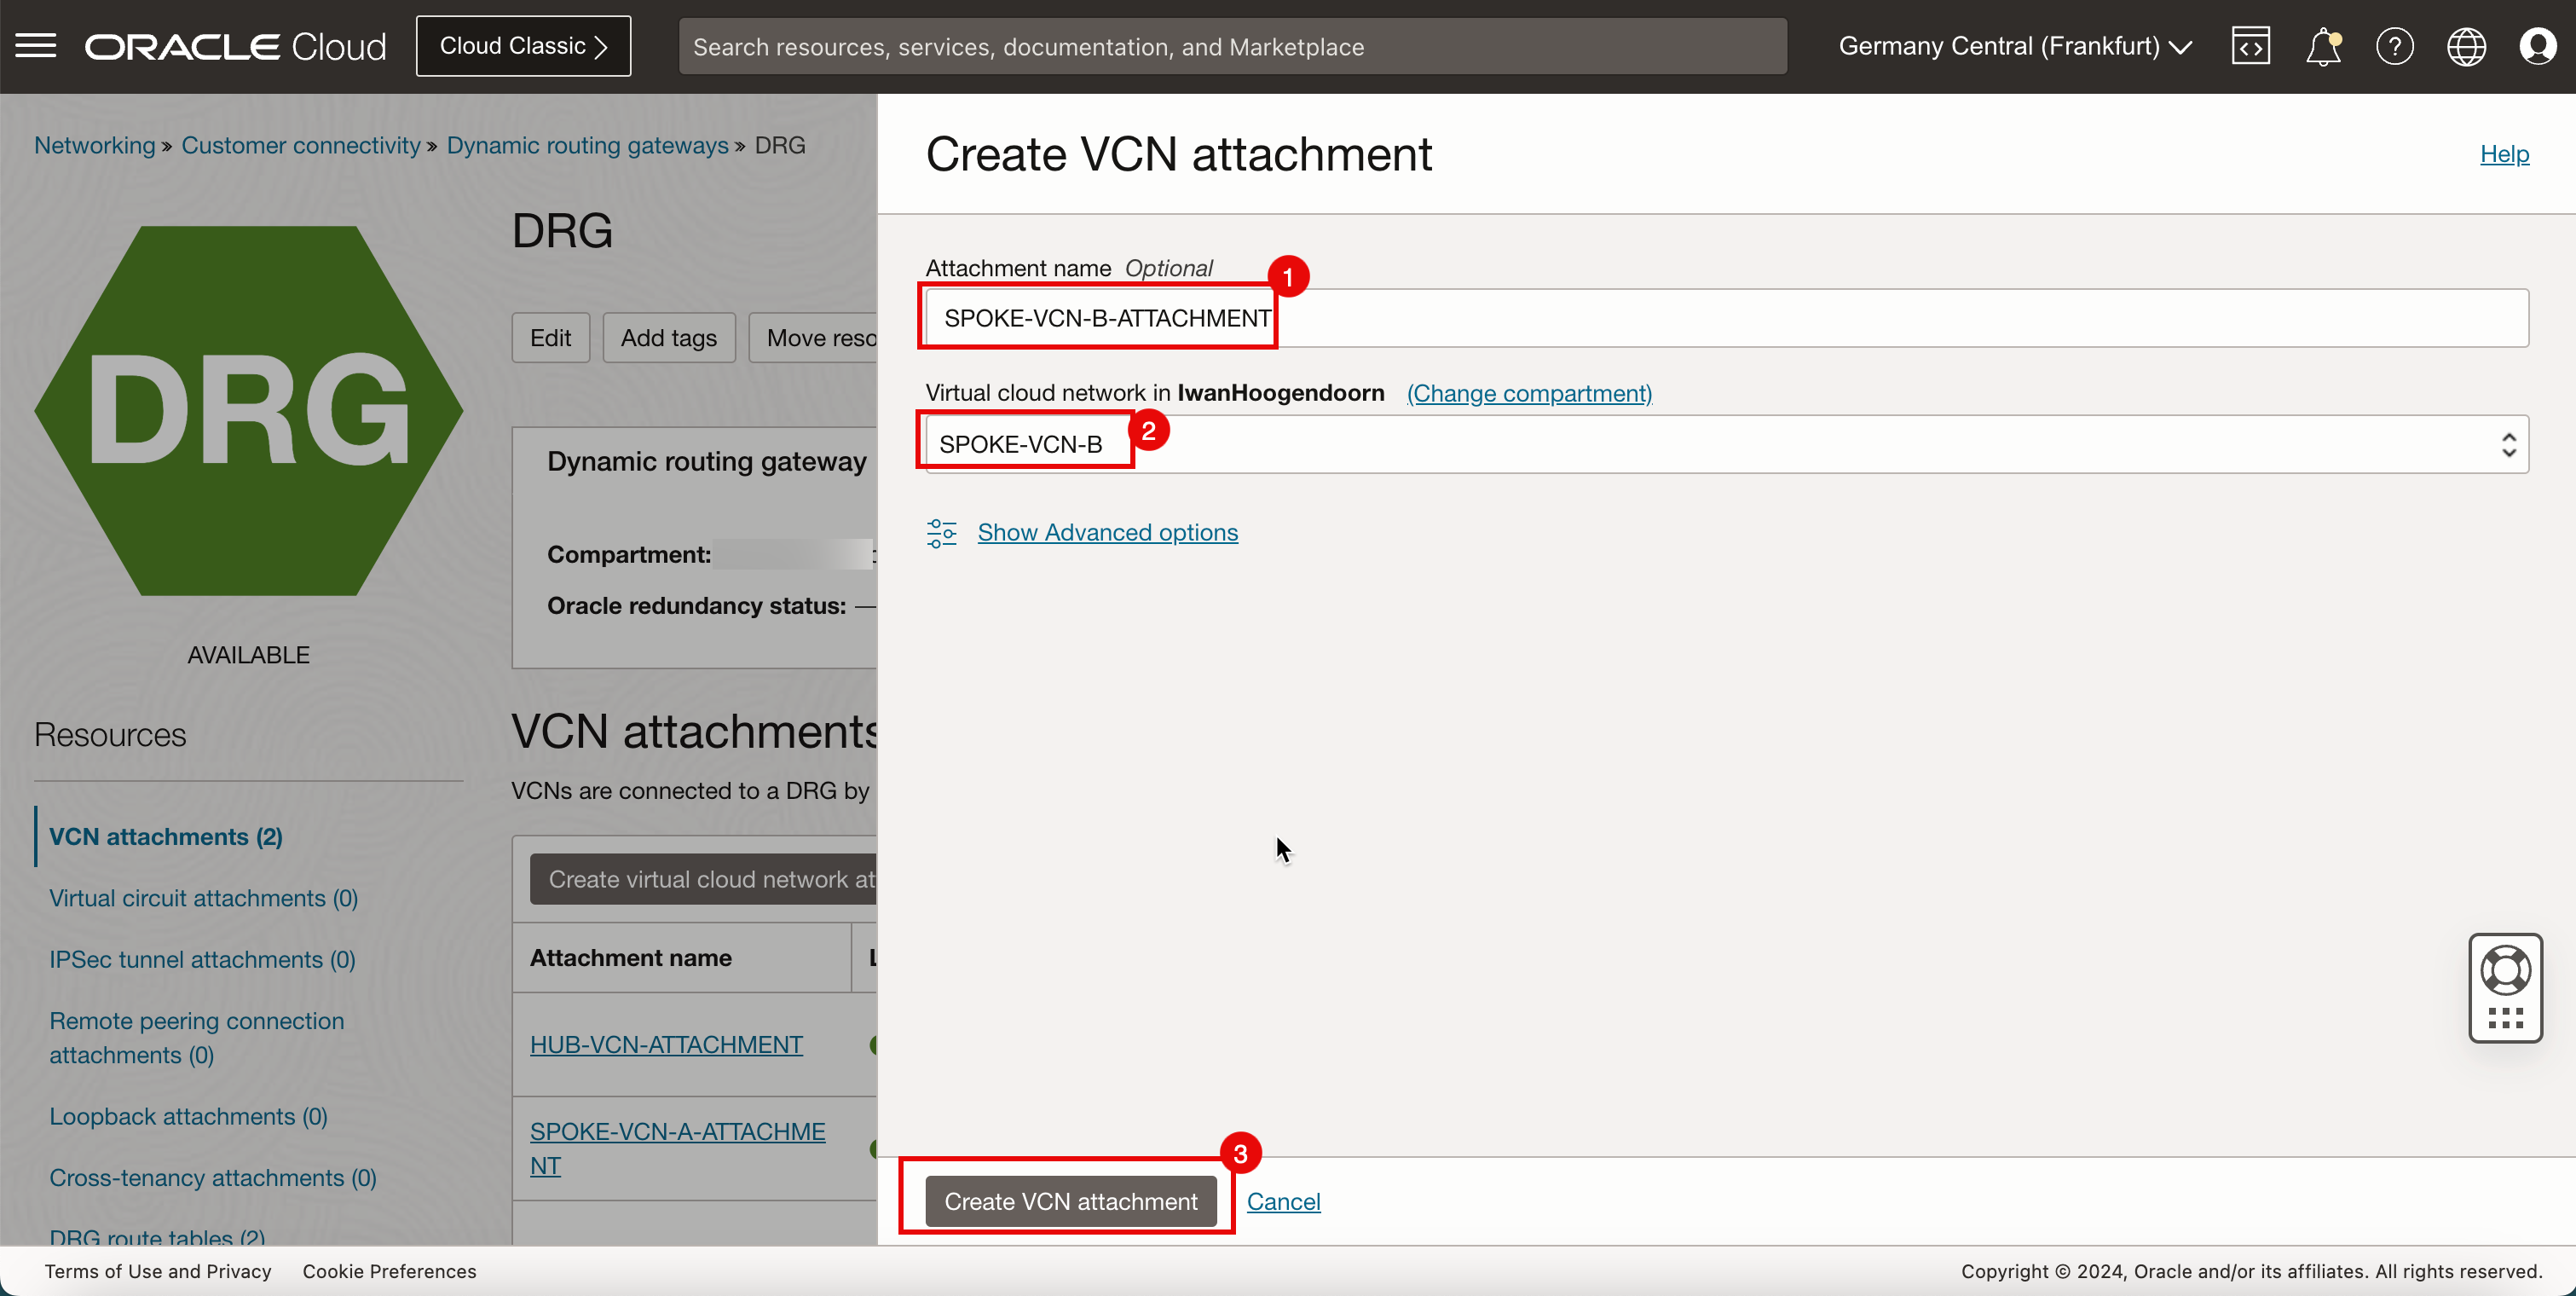Click the help question mark icon

click(2393, 44)
